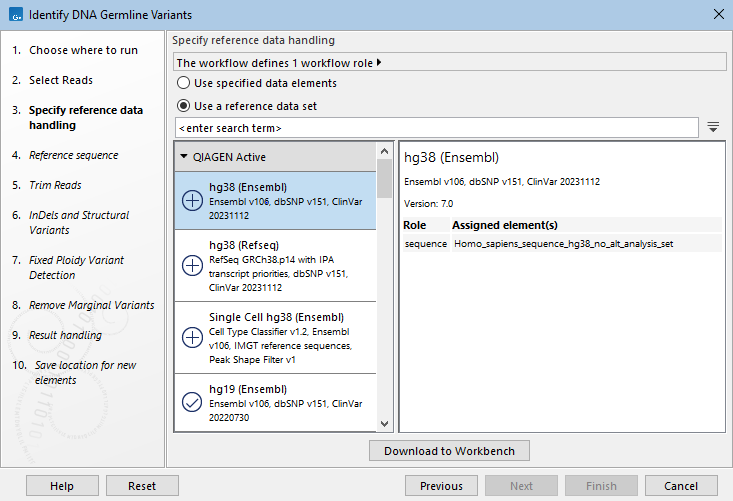Go to 'Choose where to run' step

tap(83, 50)
